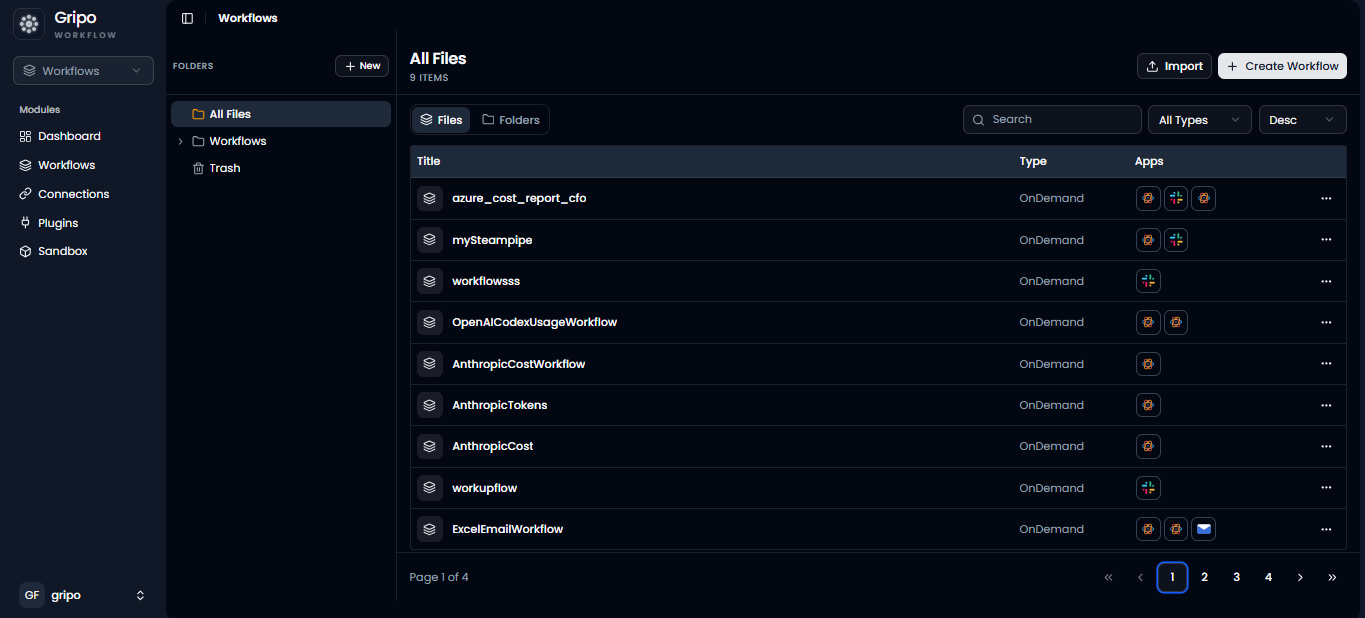Open more options for mySteampipe
Image resolution: width=1365 pixels, height=618 pixels.
click(x=1326, y=240)
